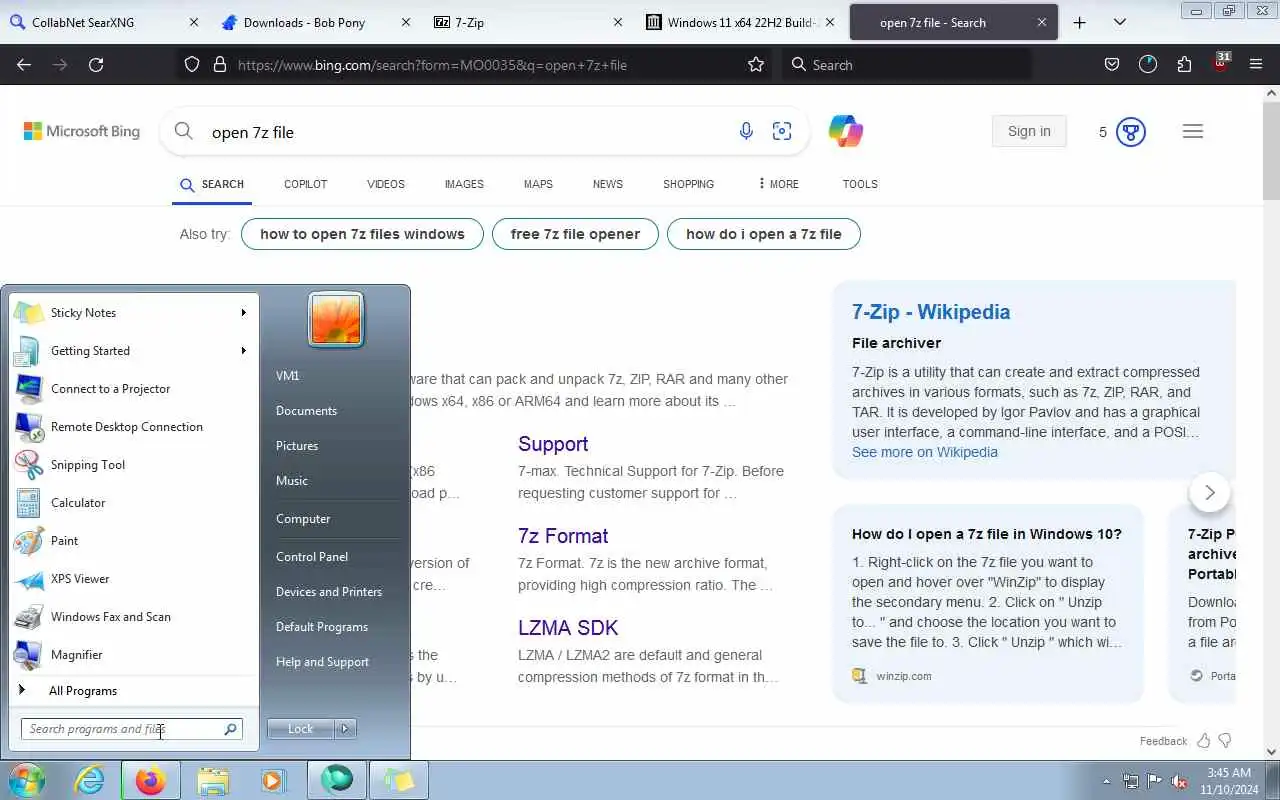This screenshot has width=1280, height=800.
Task: Open the MORE dropdown in Bing nav
Action: (778, 184)
